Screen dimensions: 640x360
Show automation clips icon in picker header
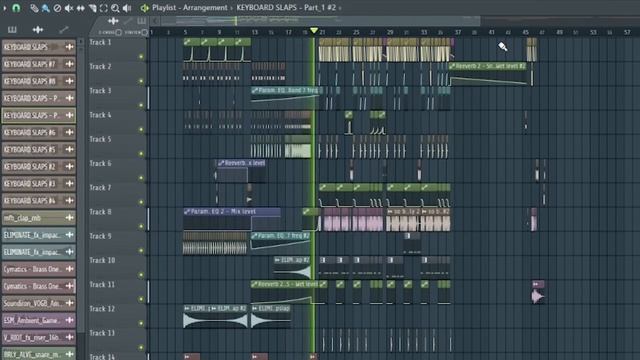pyautogui.click(x=64, y=29)
